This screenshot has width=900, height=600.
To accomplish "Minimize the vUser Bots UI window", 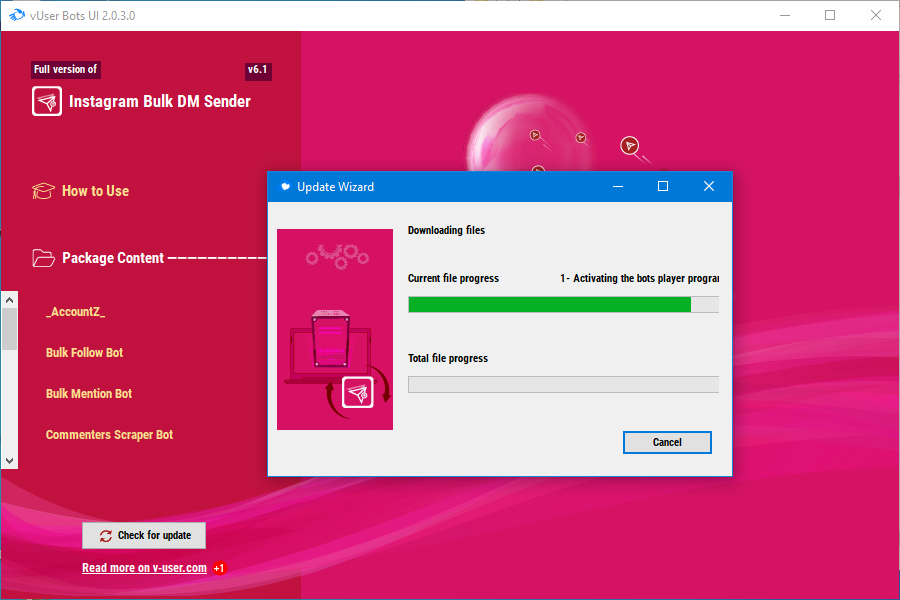I will pos(785,15).
